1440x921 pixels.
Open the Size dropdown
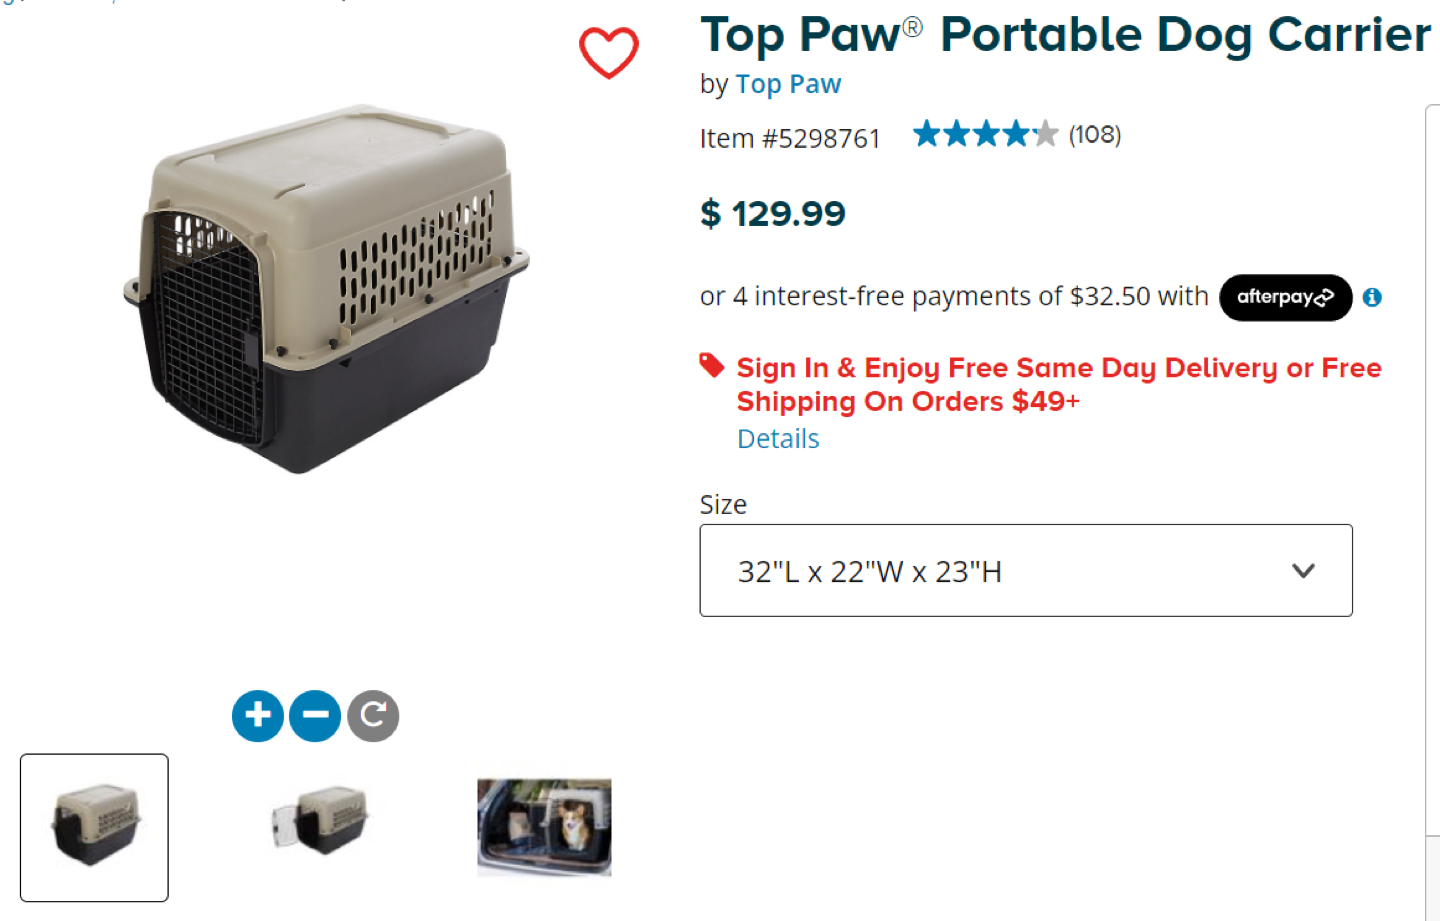pyautogui.click(x=1026, y=570)
